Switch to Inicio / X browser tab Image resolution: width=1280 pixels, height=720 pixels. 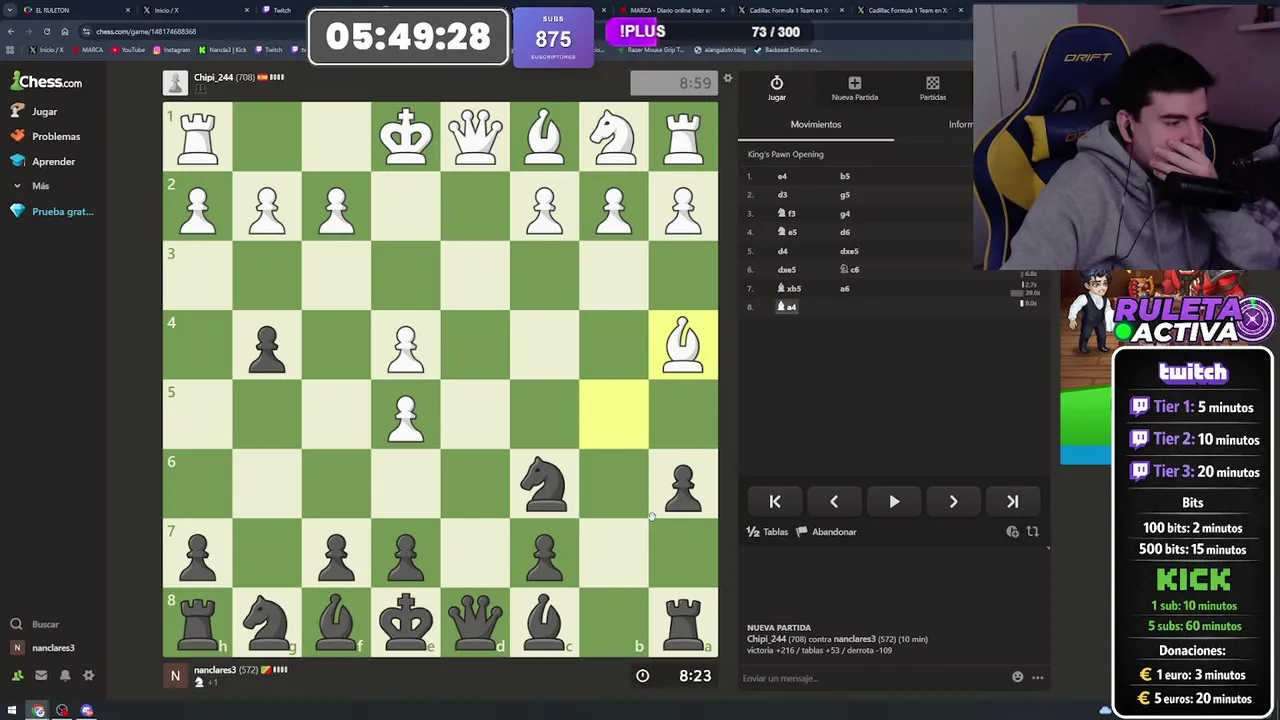pyautogui.click(x=195, y=10)
